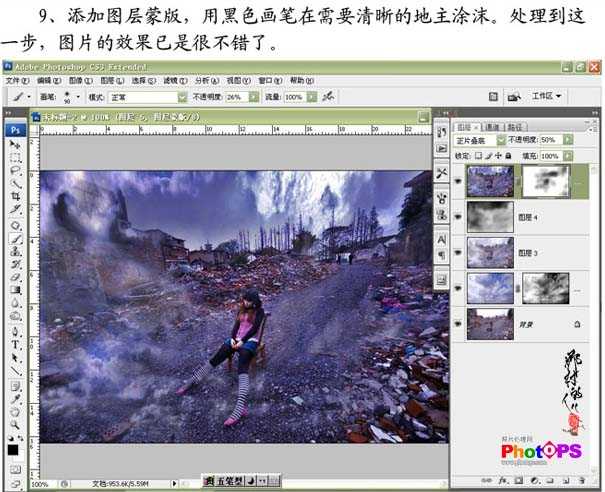This screenshot has width=605, height=492.
Task: Open brush opacity 26% slider arrow
Action: [x=254, y=97]
